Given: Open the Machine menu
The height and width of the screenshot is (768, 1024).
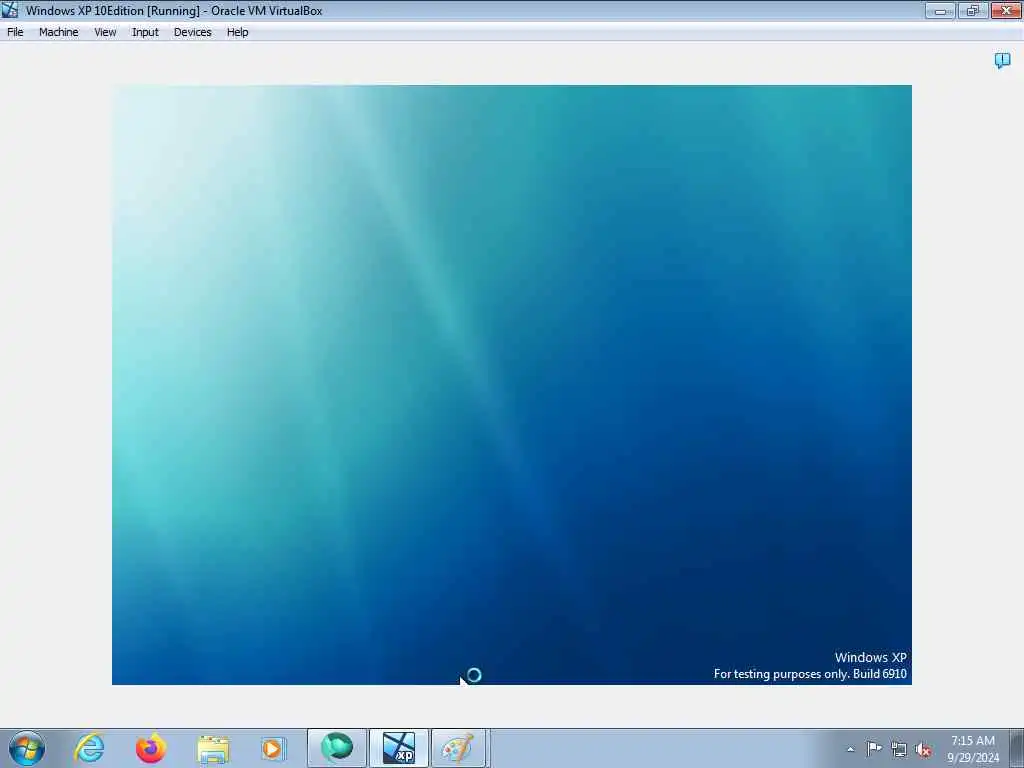Looking at the screenshot, I should (x=58, y=32).
